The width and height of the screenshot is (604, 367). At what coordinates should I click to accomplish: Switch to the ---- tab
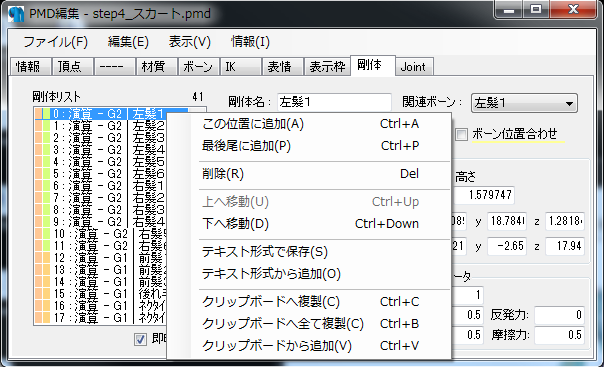[x=114, y=67]
